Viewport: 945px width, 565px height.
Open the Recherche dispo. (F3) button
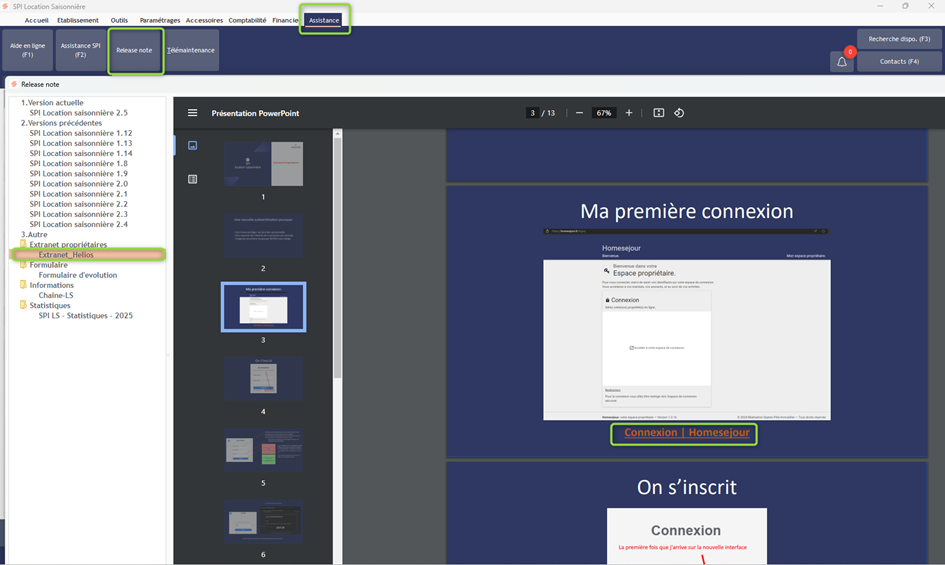coord(899,39)
